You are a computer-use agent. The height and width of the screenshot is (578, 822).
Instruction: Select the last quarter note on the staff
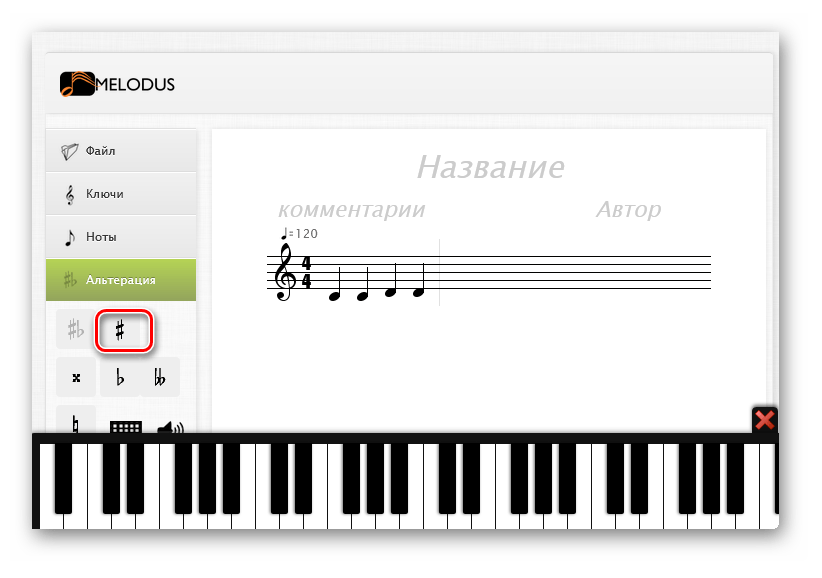click(x=419, y=281)
